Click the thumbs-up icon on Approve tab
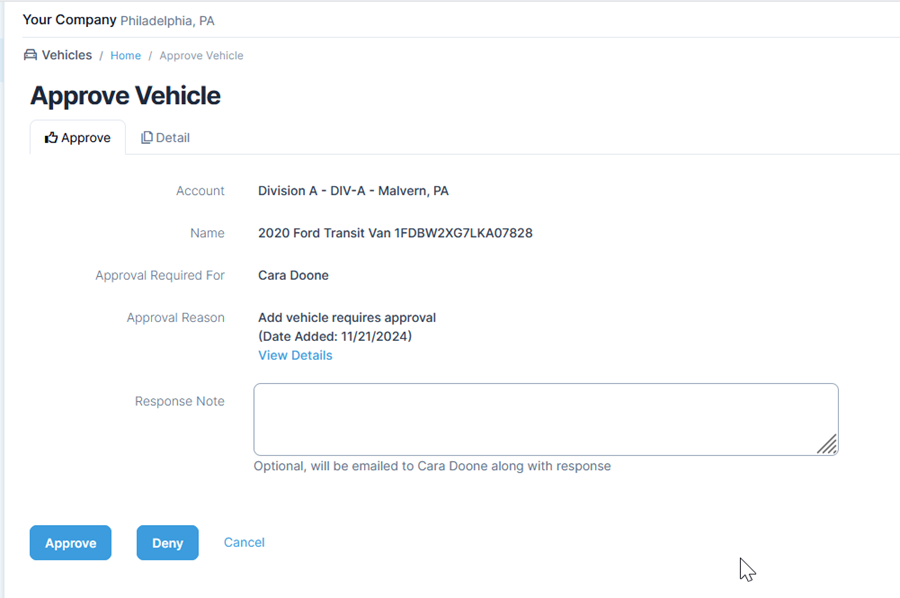900x598 pixels. coord(51,138)
